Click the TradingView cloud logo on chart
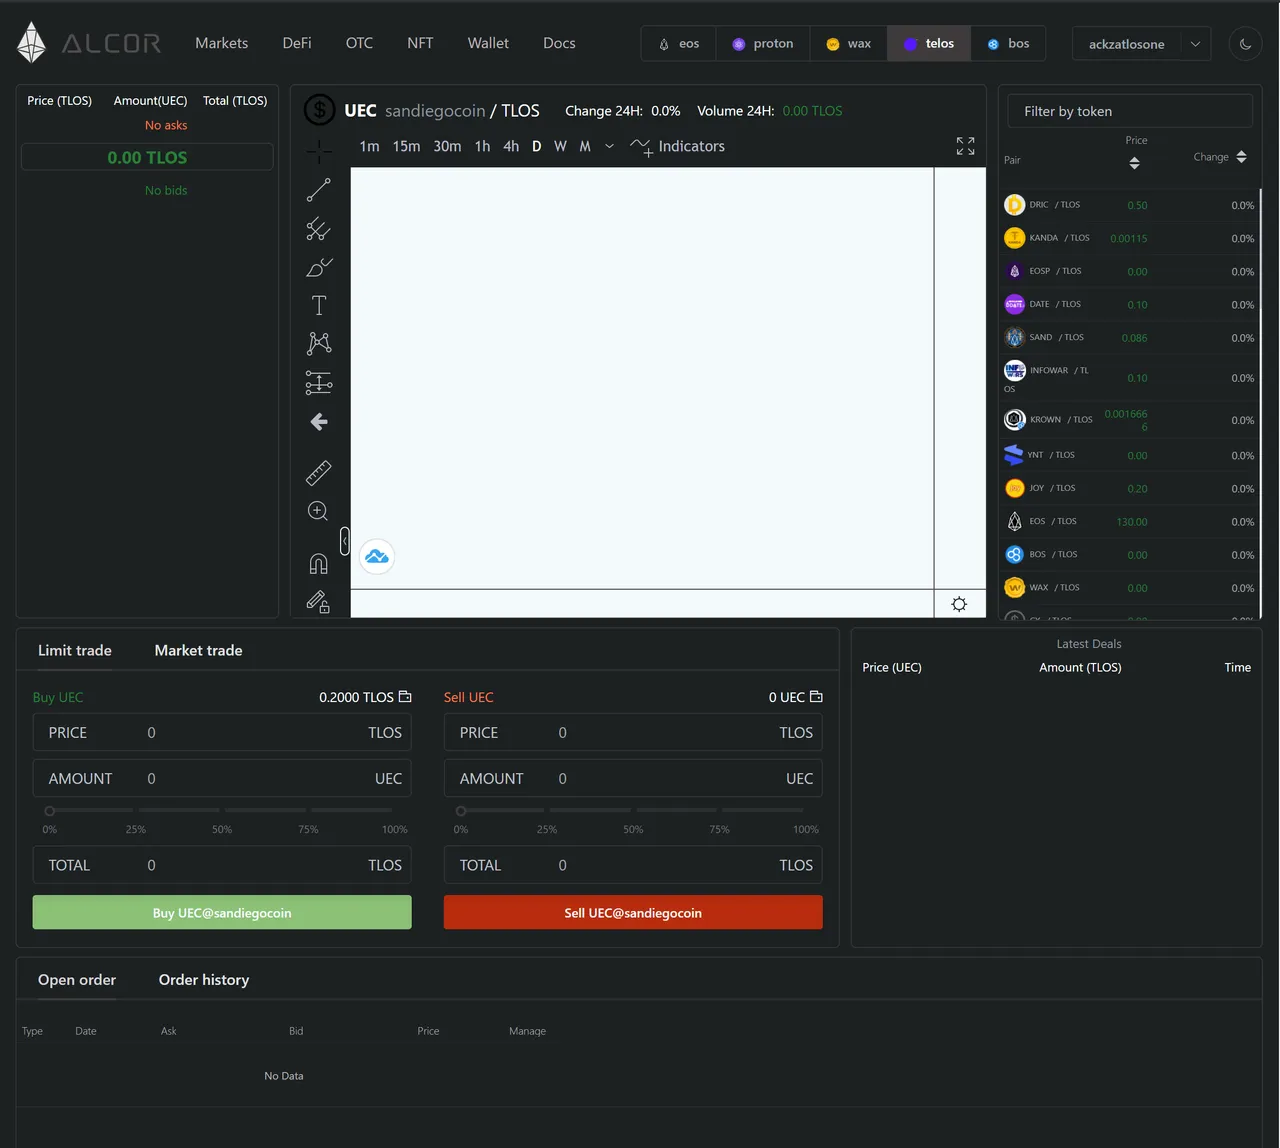 tap(377, 556)
